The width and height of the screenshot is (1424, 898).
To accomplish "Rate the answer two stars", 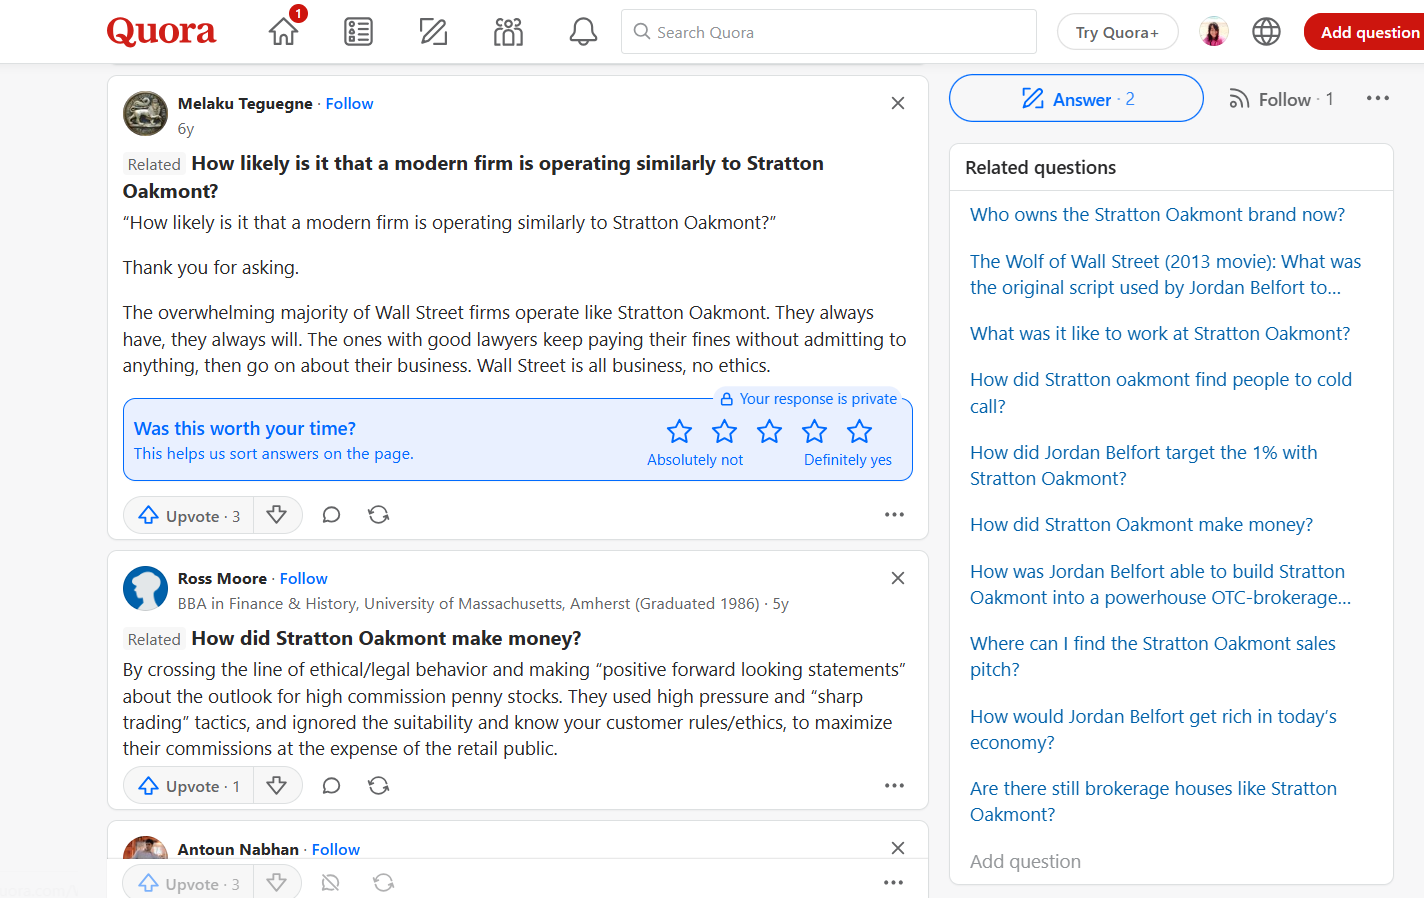I will 724,431.
